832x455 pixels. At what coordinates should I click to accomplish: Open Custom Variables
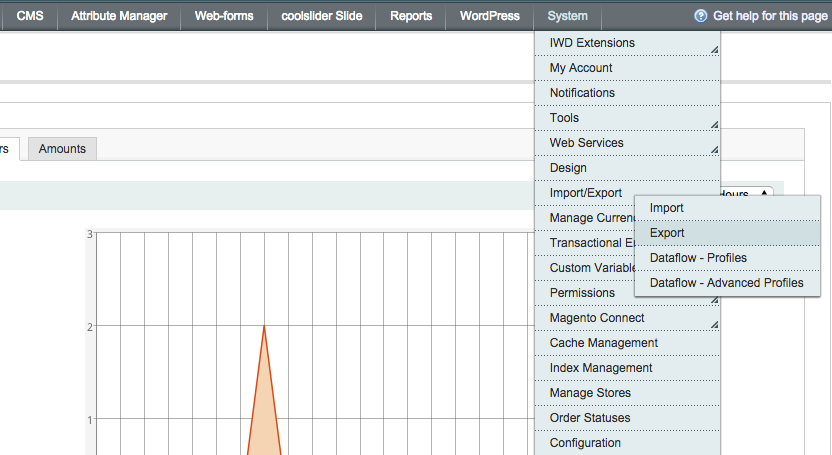pos(585,268)
